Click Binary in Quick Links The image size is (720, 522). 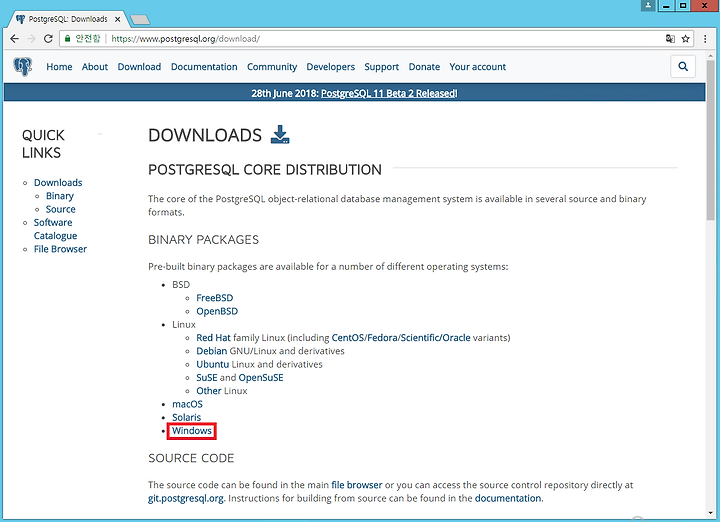click(60, 196)
